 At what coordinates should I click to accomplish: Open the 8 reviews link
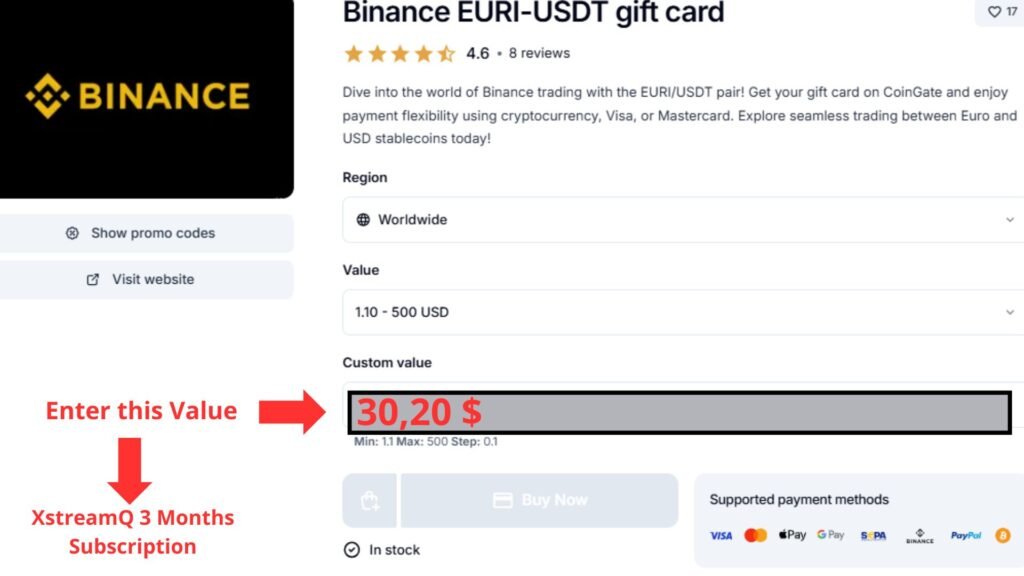coord(539,54)
